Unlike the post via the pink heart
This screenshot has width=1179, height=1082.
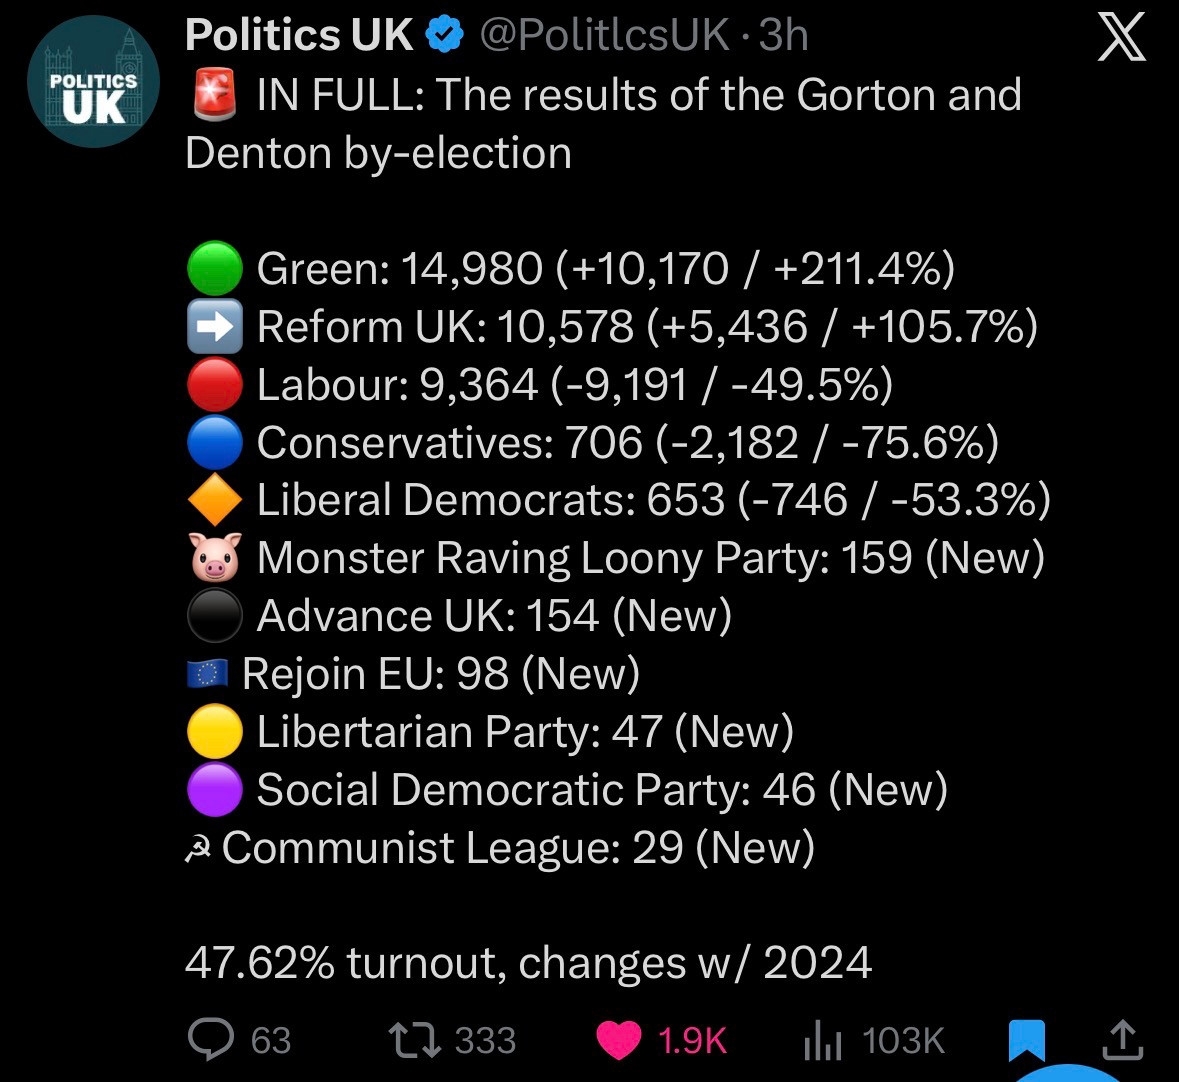click(x=619, y=1040)
